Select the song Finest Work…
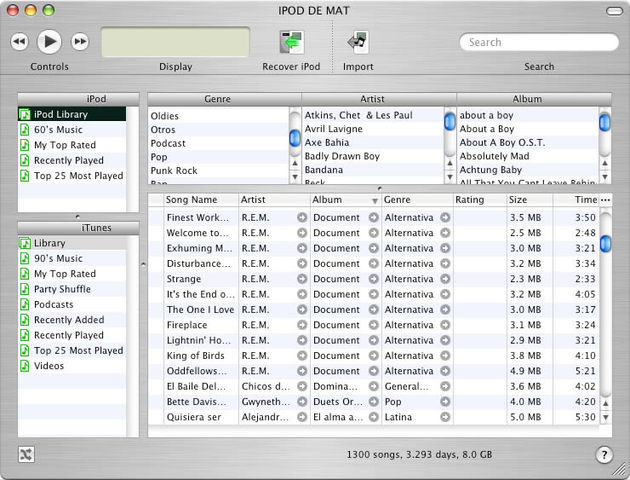 (x=198, y=217)
